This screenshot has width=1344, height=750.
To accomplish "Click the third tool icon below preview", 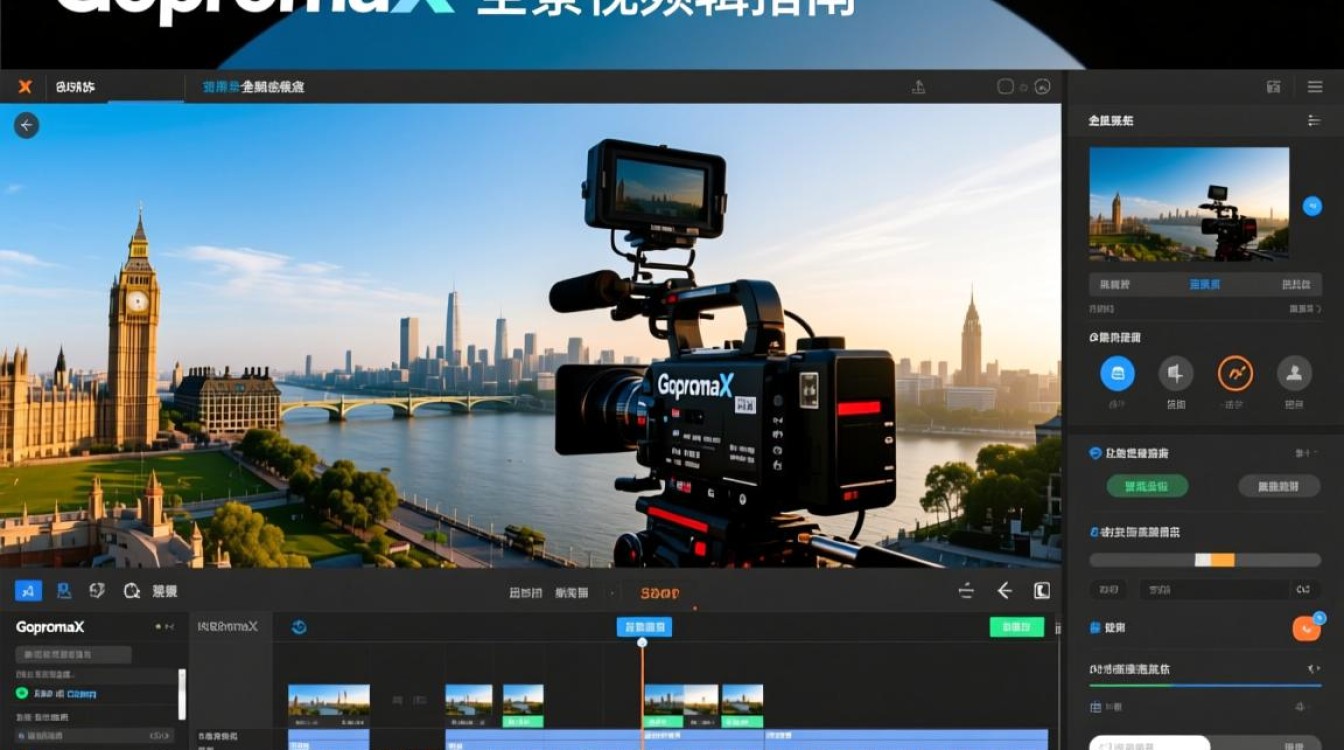I will (97, 591).
